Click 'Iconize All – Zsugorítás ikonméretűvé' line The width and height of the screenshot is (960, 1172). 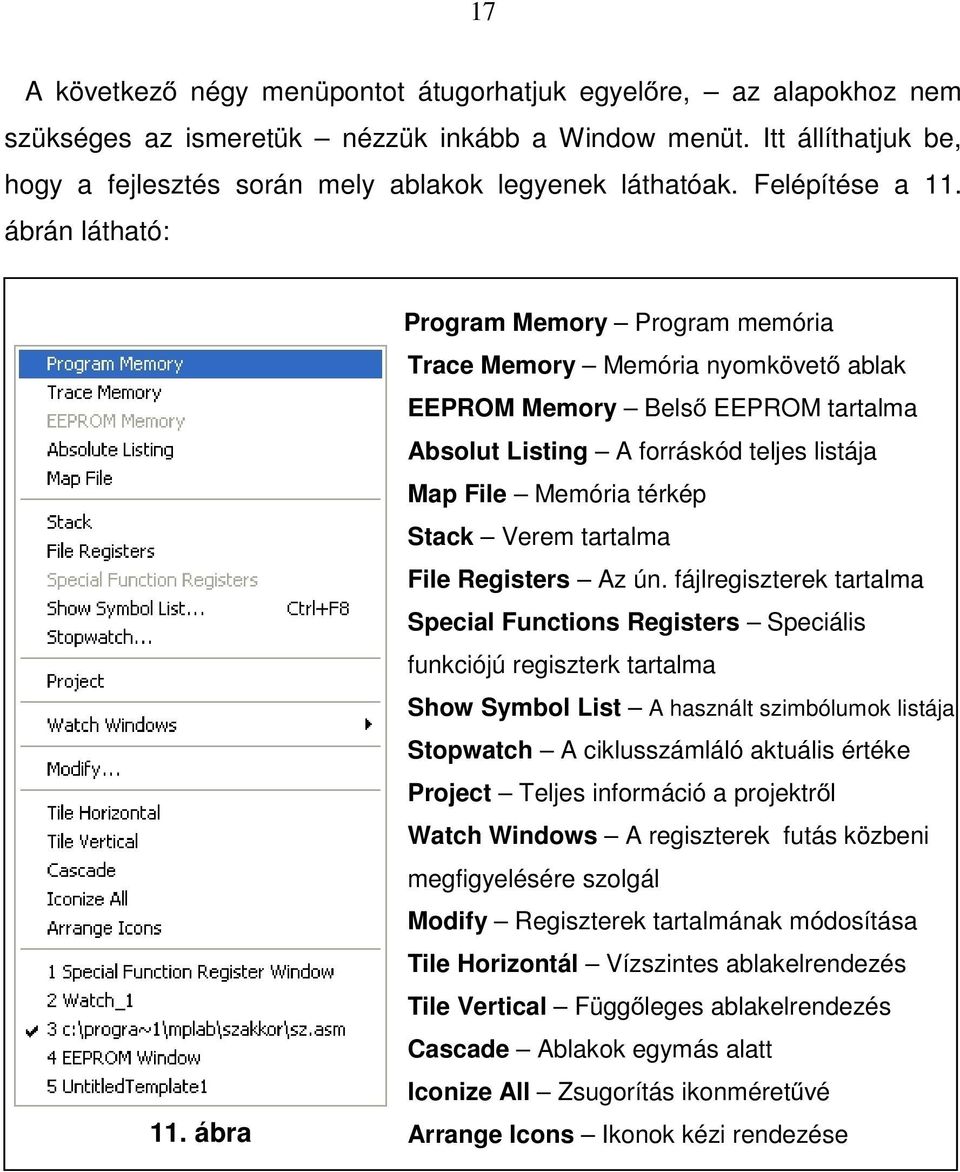618,1092
